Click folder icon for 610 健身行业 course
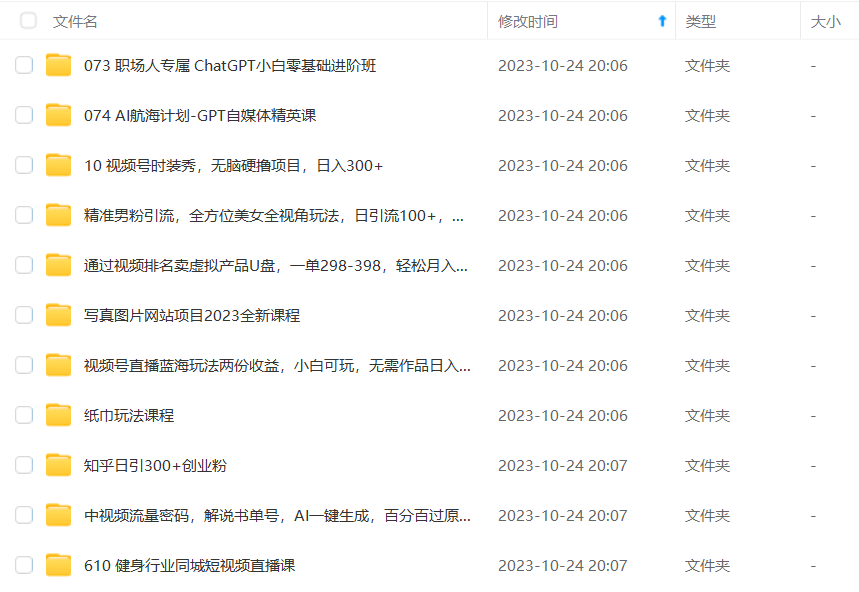Viewport: 859px width, 592px height. click(59, 566)
